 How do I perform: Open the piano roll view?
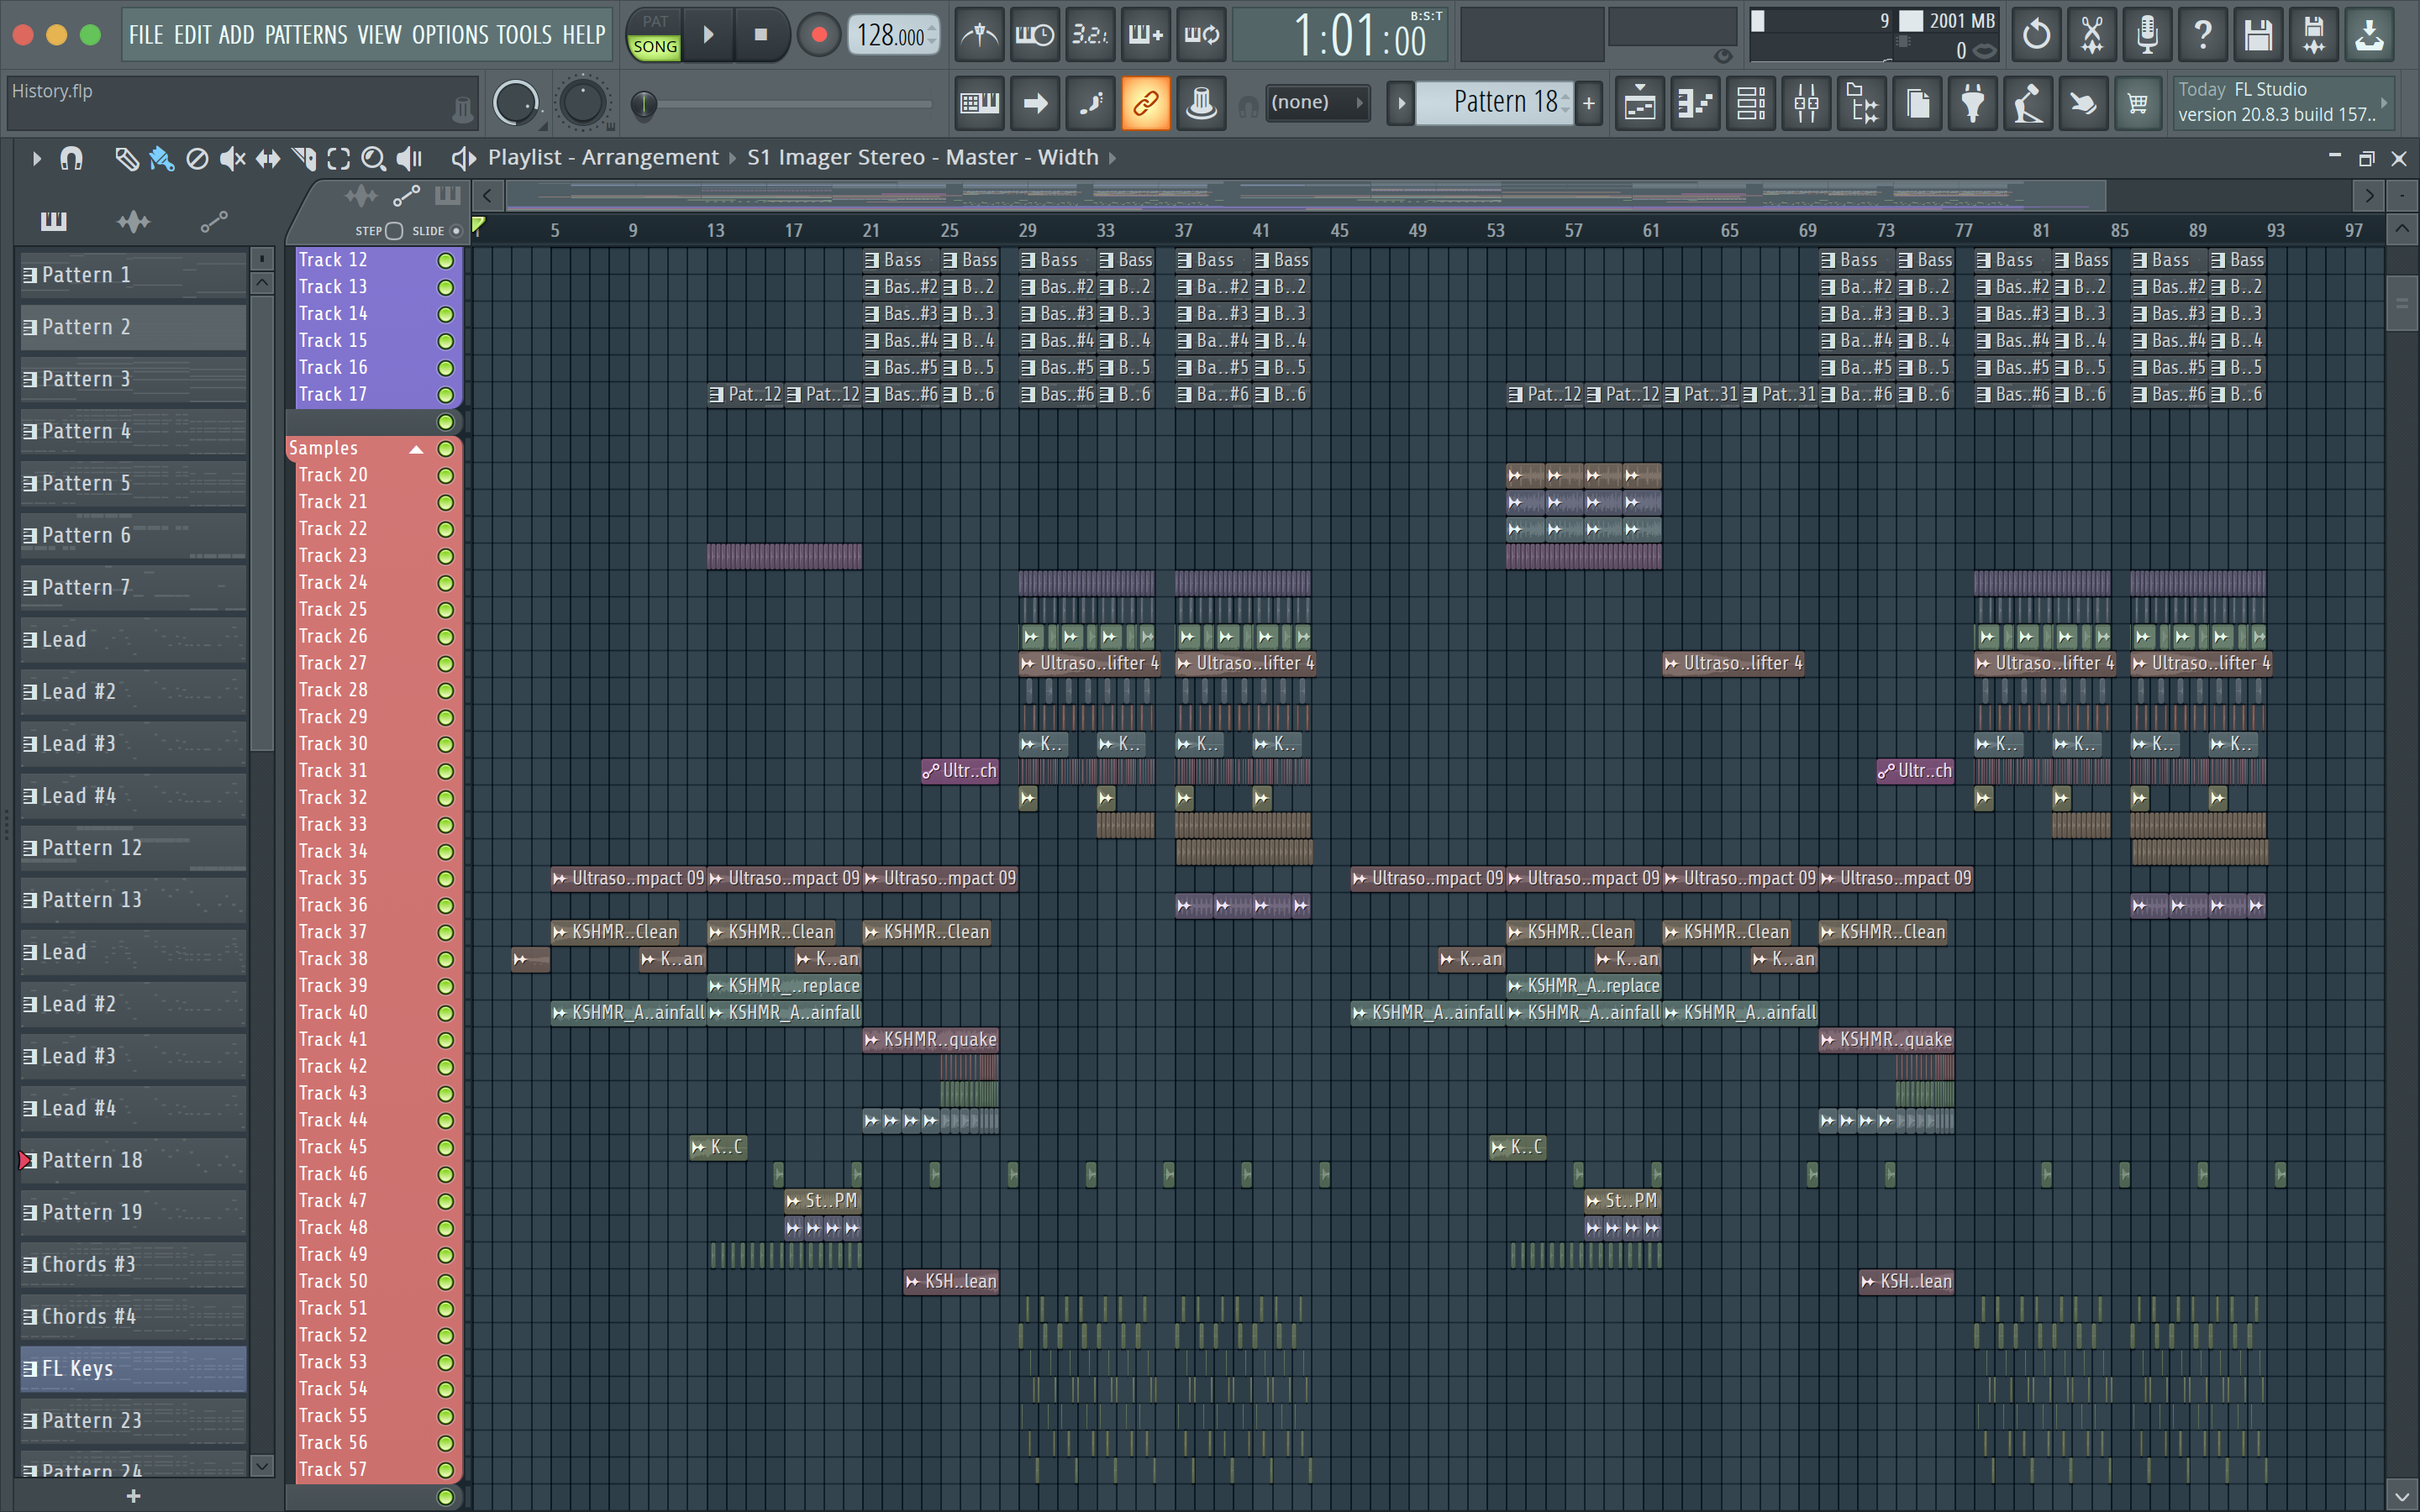pos(1696,103)
